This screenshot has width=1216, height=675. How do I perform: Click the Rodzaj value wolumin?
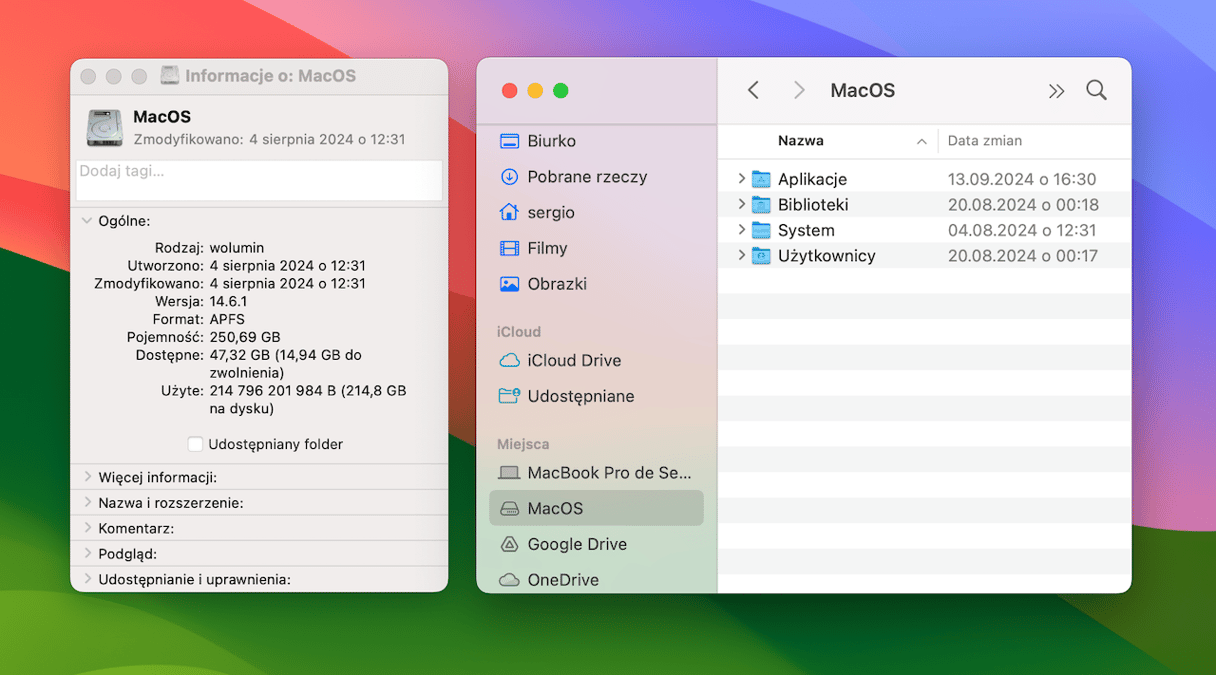click(237, 247)
